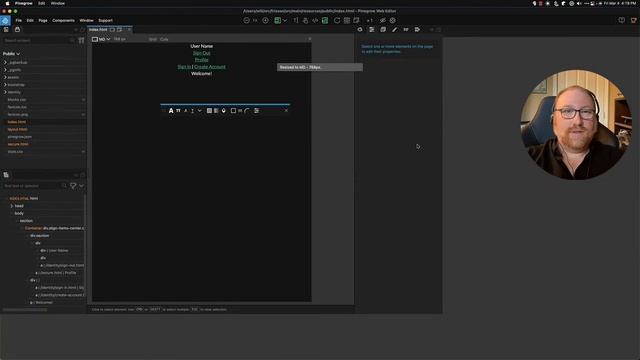This screenshot has width=640, height=360.
Task: Expand the head node in tree
Action: pyautogui.click(x=12, y=206)
